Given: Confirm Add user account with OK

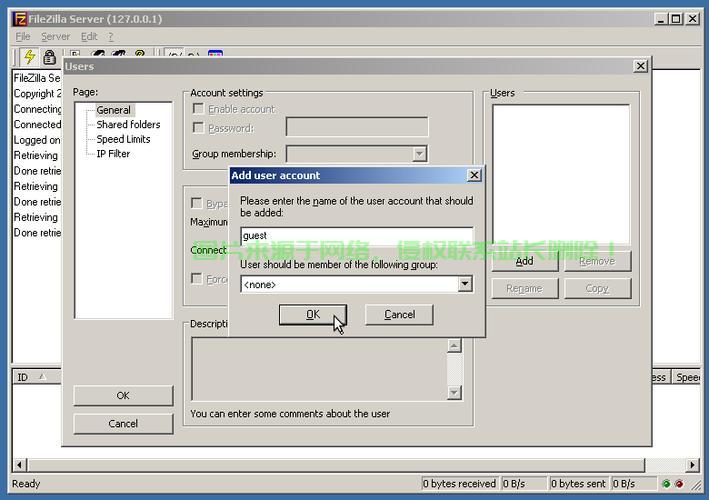Looking at the screenshot, I should pyautogui.click(x=312, y=315).
